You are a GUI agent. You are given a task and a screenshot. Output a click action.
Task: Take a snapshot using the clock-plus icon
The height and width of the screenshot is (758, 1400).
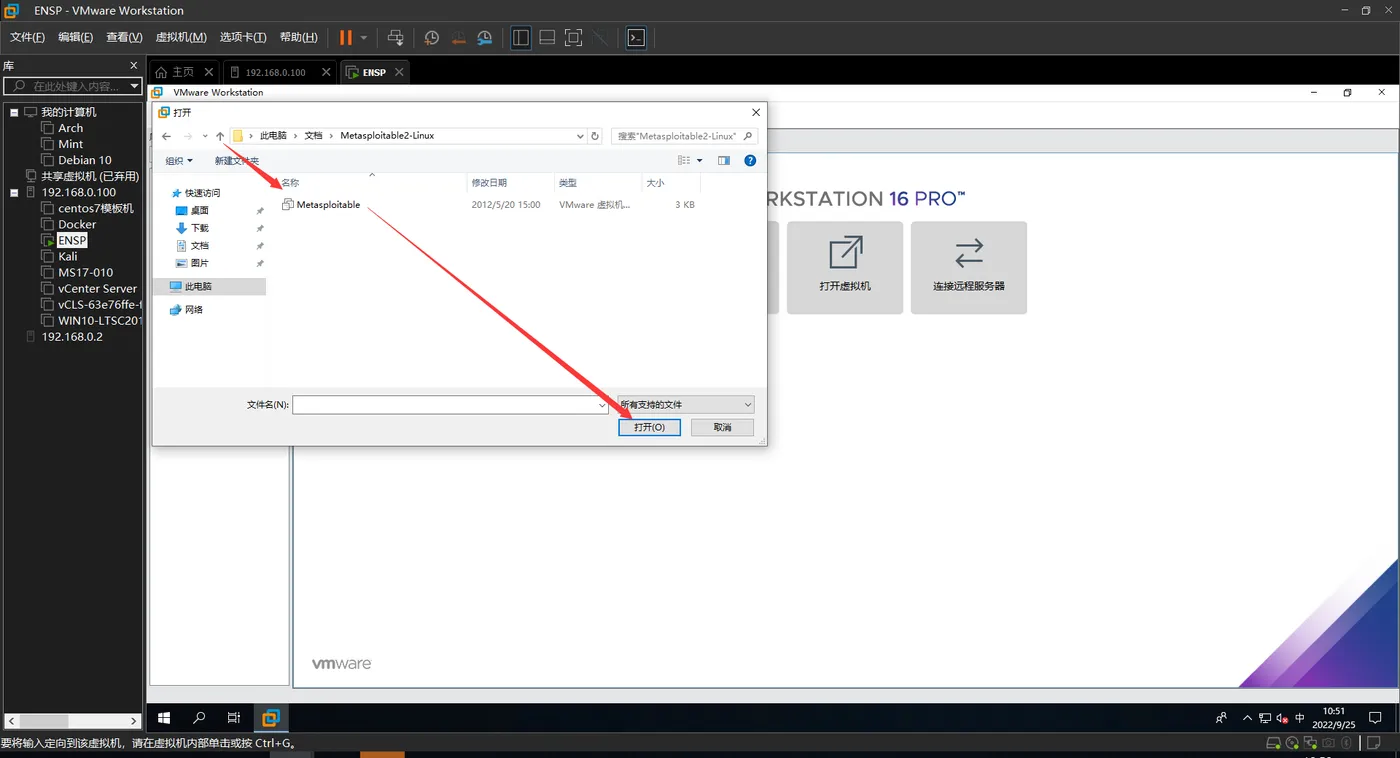pyautogui.click(x=432, y=38)
